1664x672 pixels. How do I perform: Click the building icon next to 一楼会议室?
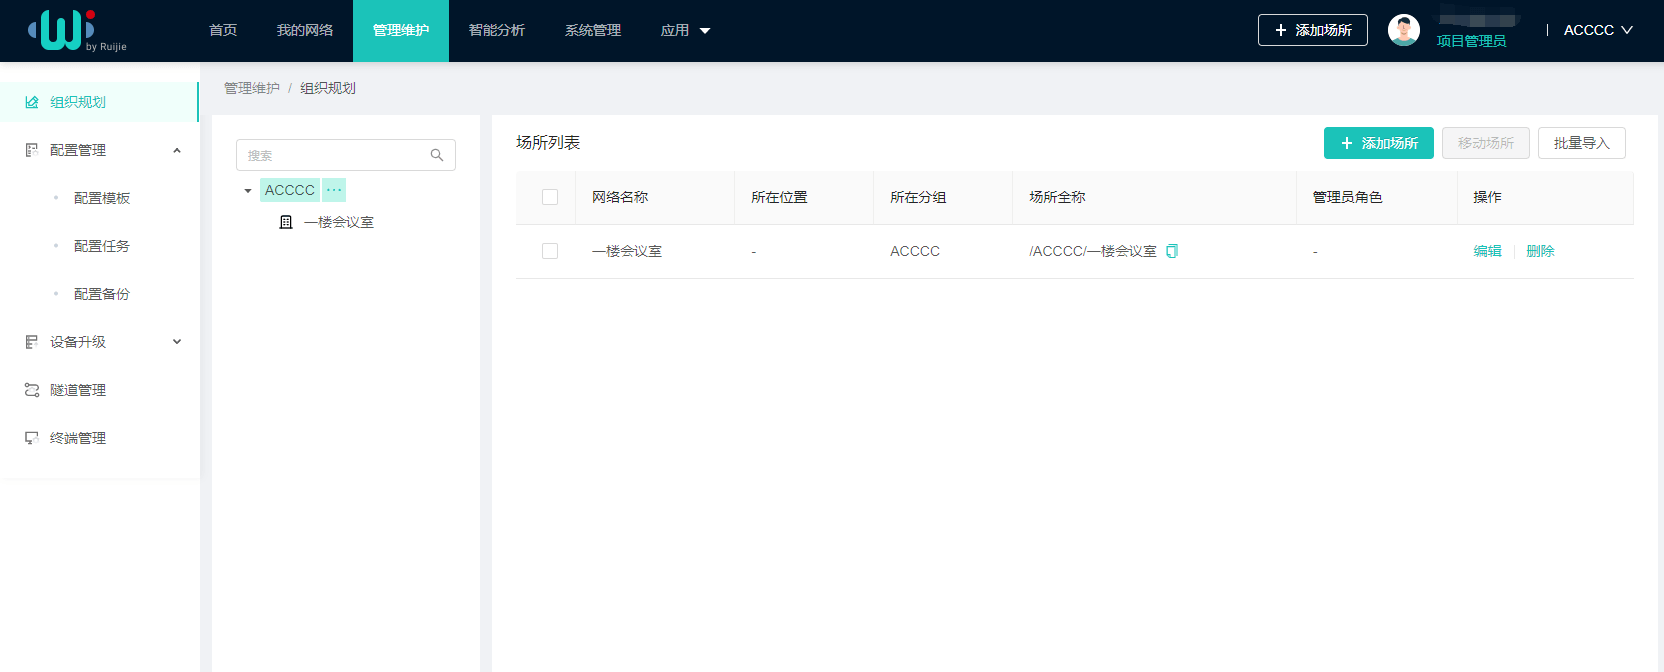286,222
